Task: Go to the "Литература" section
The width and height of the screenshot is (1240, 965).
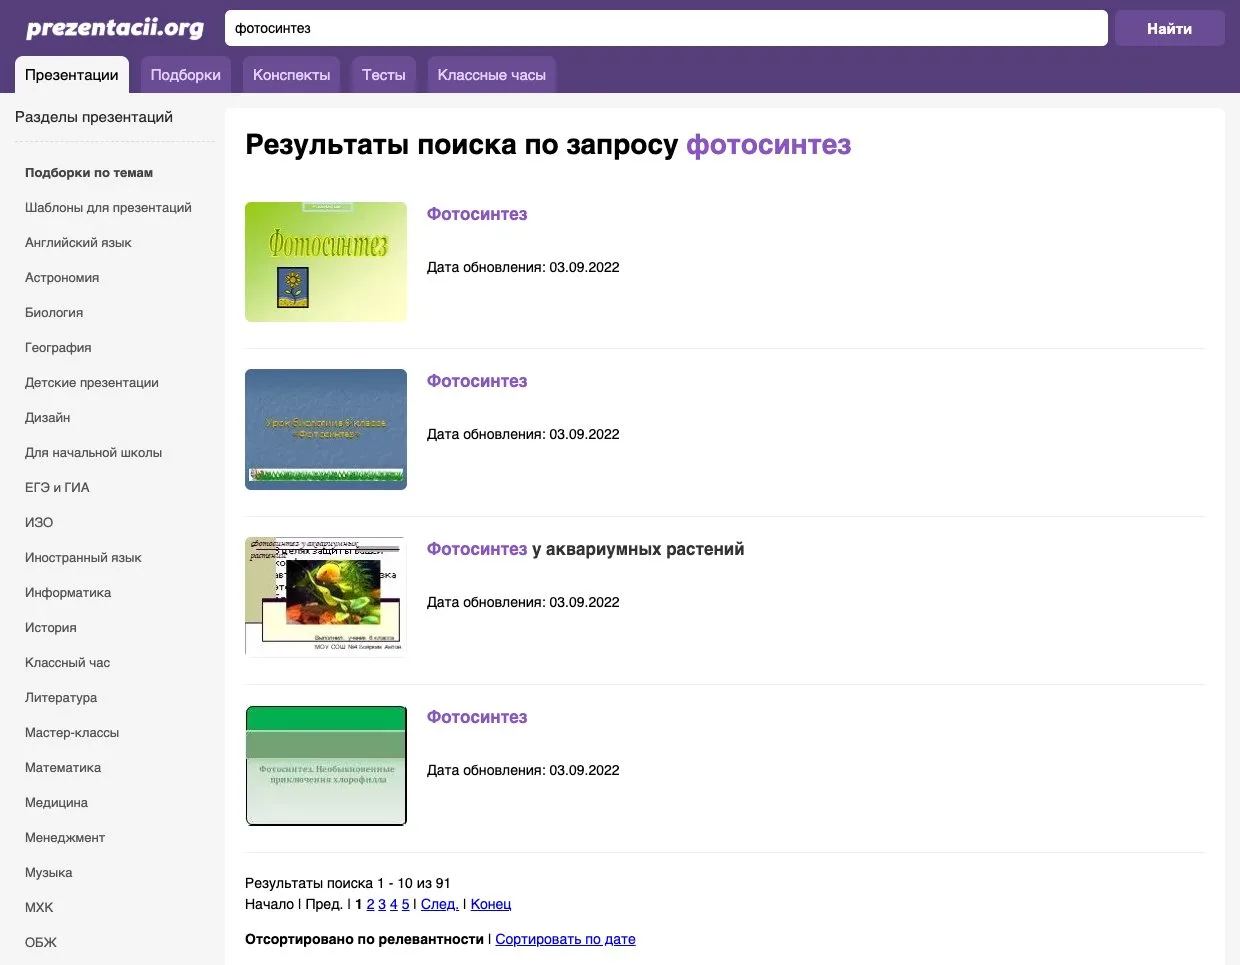Action: pos(61,697)
